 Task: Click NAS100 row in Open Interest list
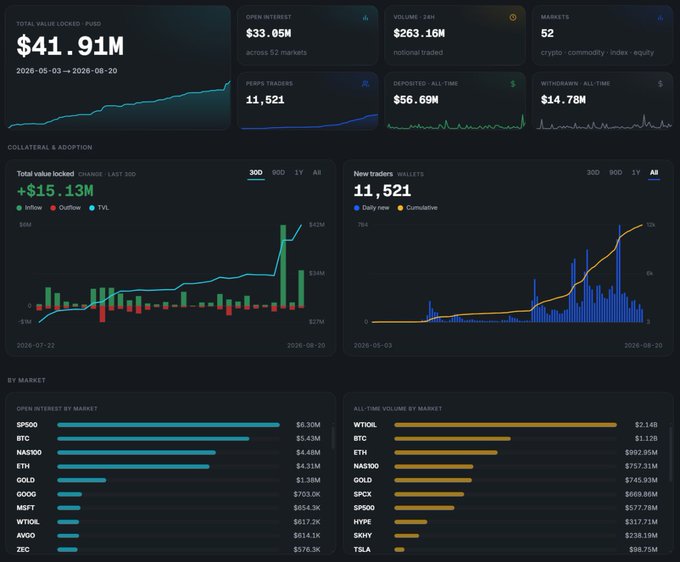pos(168,453)
